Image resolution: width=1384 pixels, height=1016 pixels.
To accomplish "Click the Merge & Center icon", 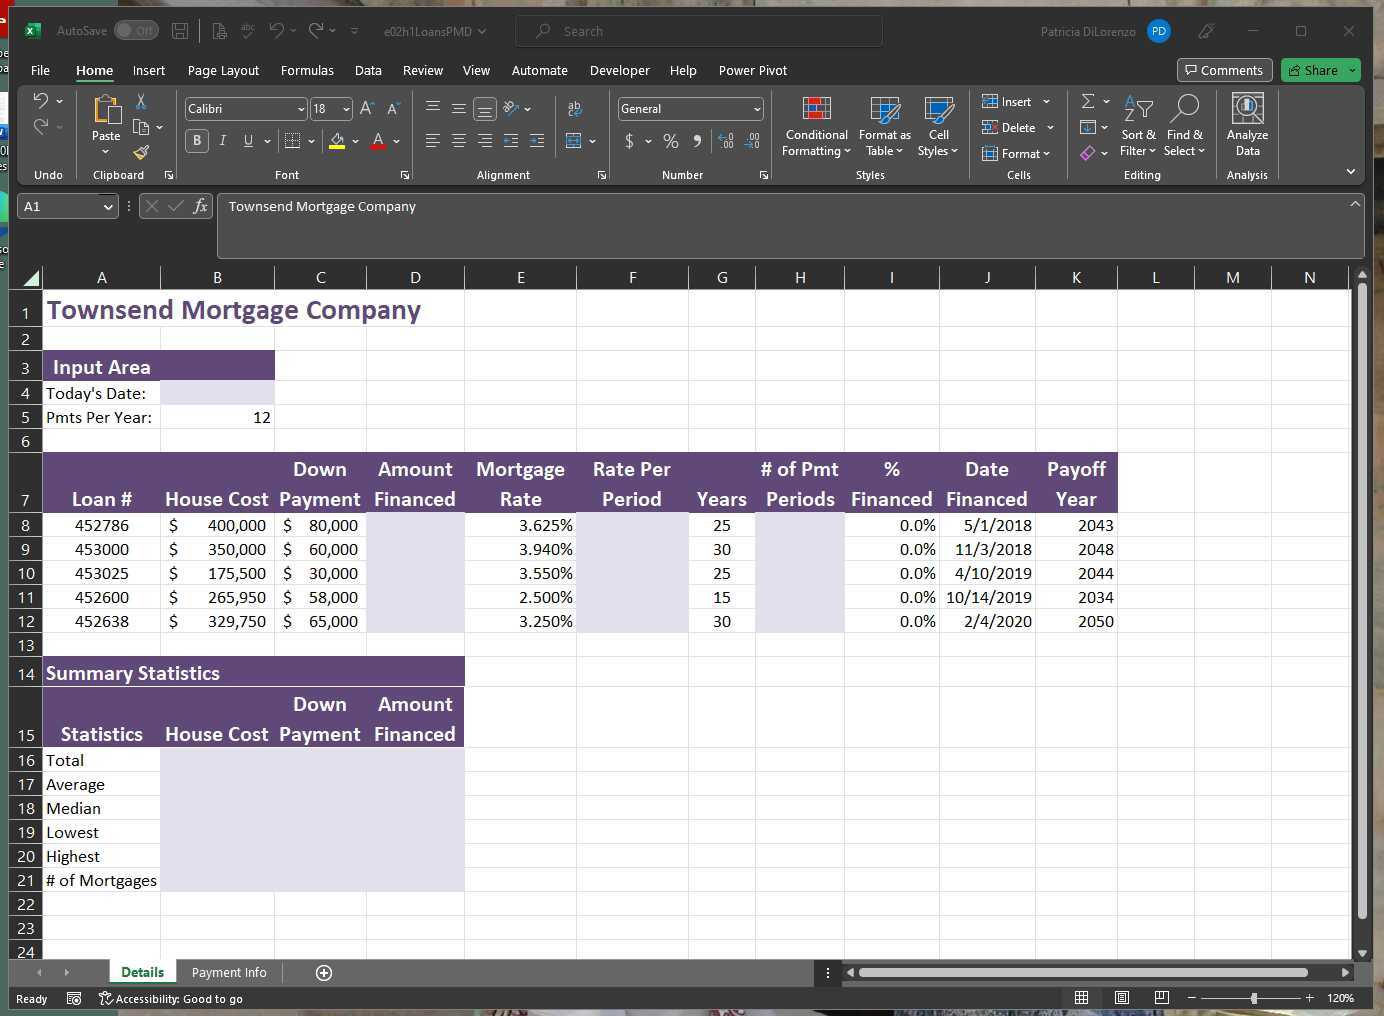I will click(x=574, y=141).
